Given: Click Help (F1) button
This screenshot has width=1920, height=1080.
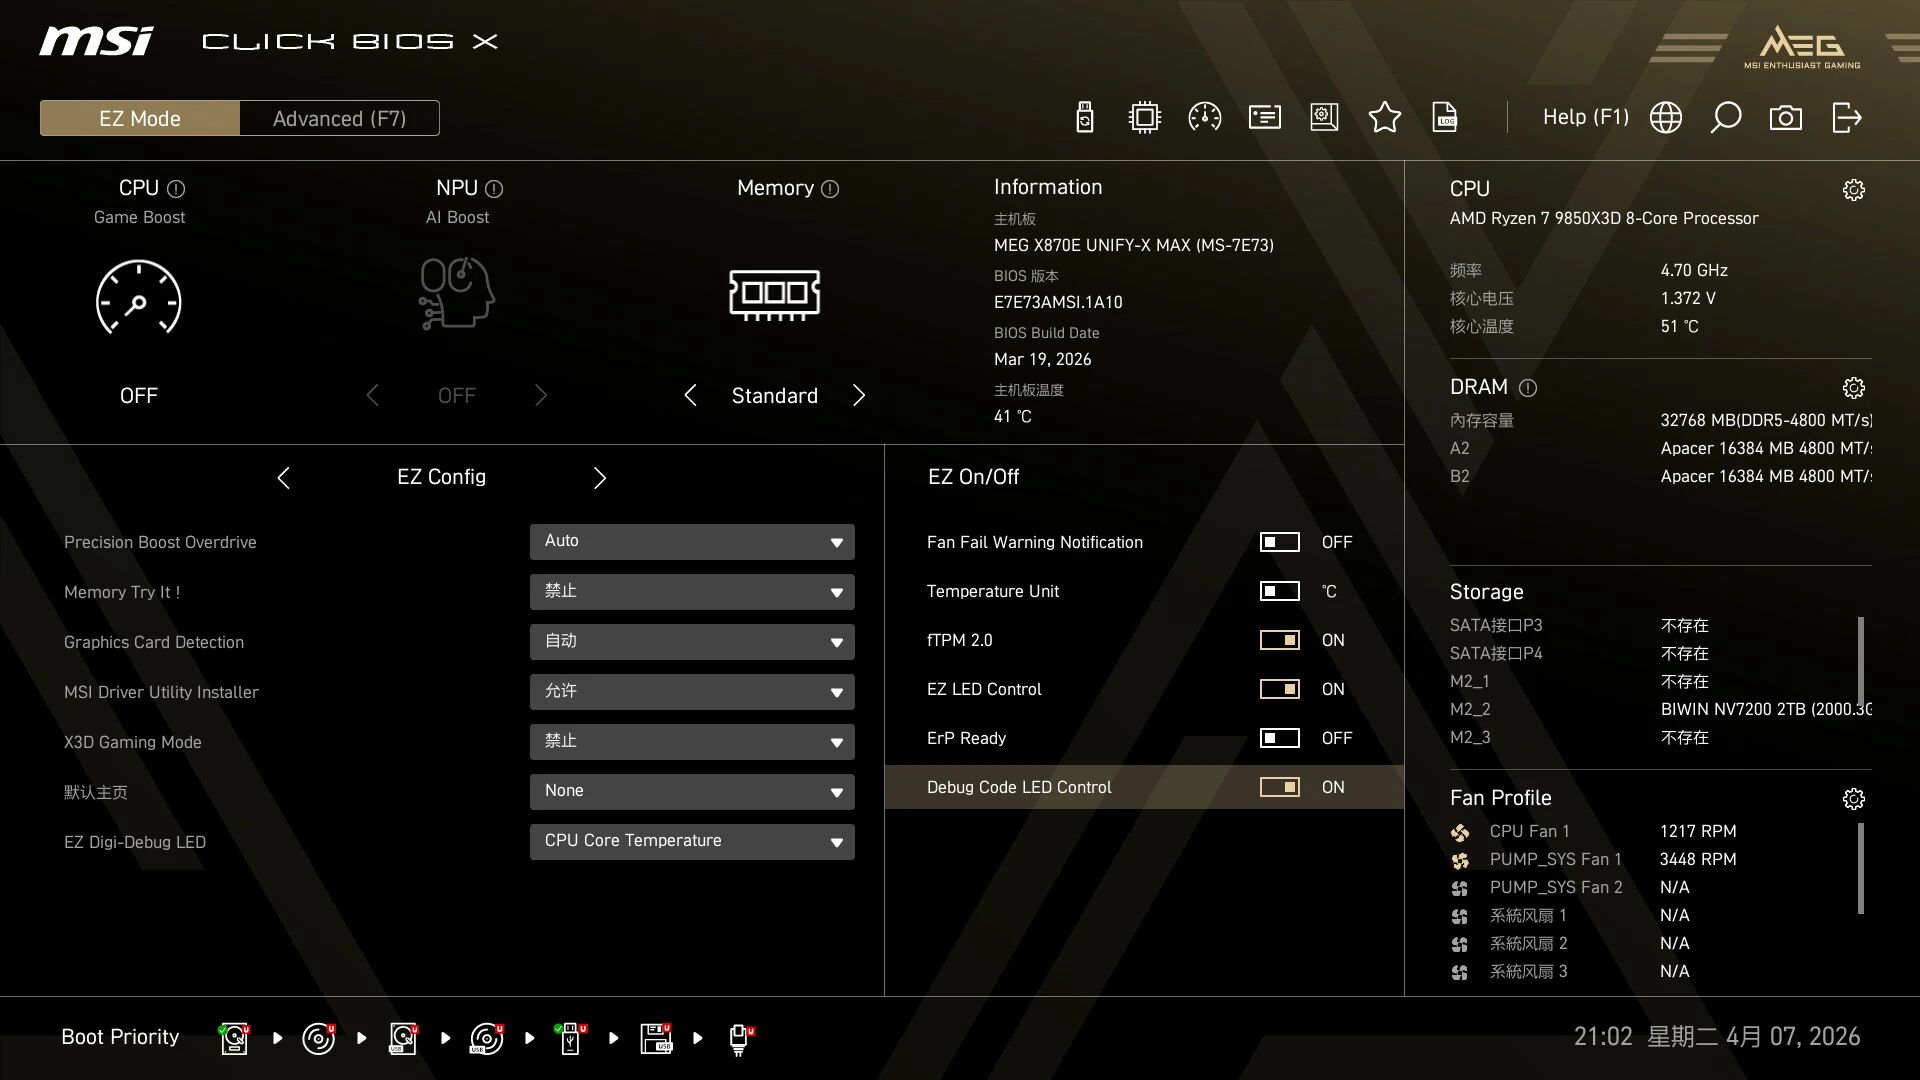Looking at the screenshot, I should pos(1585,117).
